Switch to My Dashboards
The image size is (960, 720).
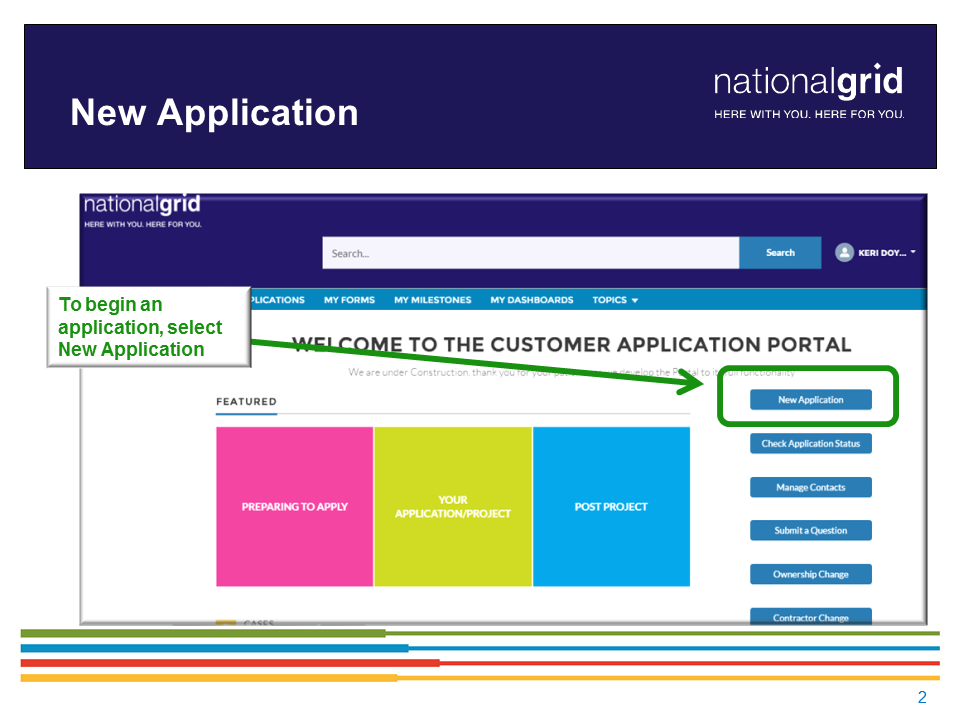coord(530,300)
